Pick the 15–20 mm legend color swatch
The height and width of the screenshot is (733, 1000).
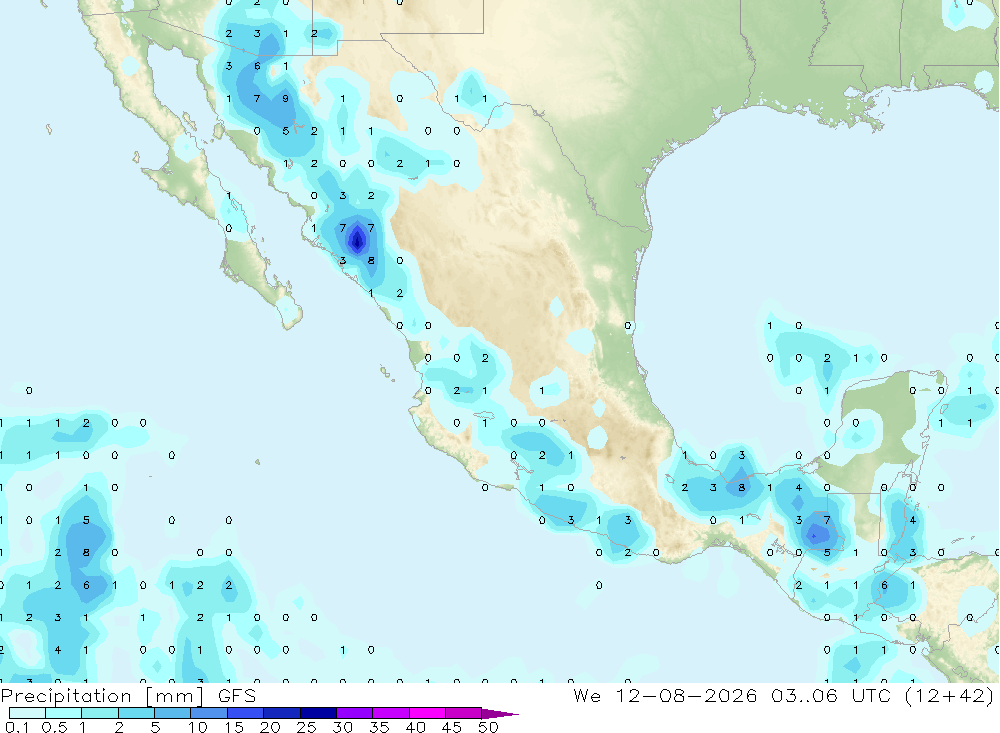(x=246, y=713)
